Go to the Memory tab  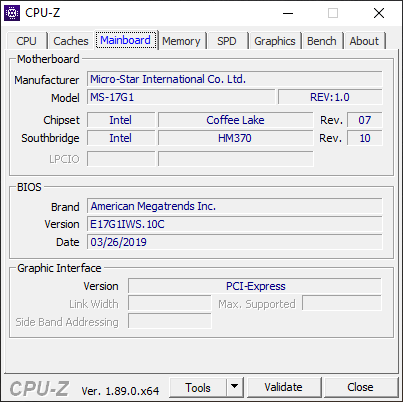181,41
